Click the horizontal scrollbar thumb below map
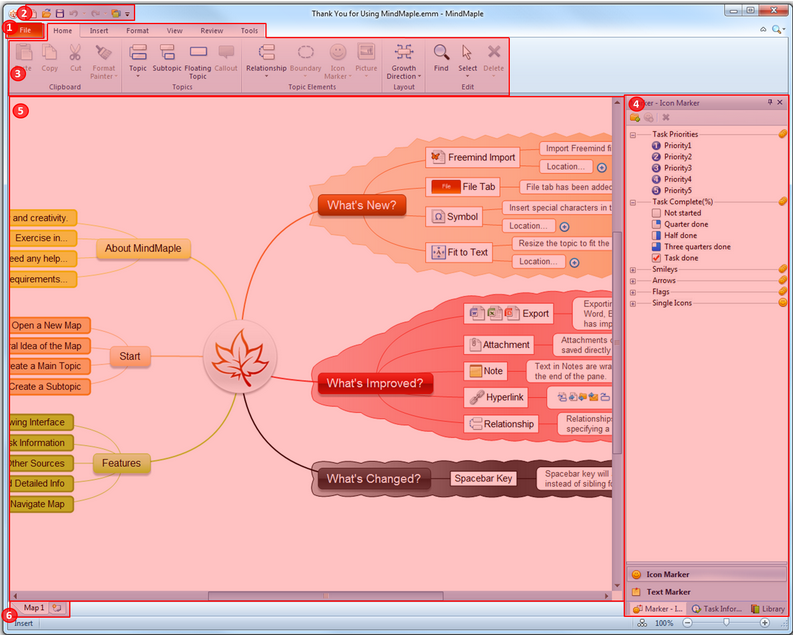 (x=326, y=596)
